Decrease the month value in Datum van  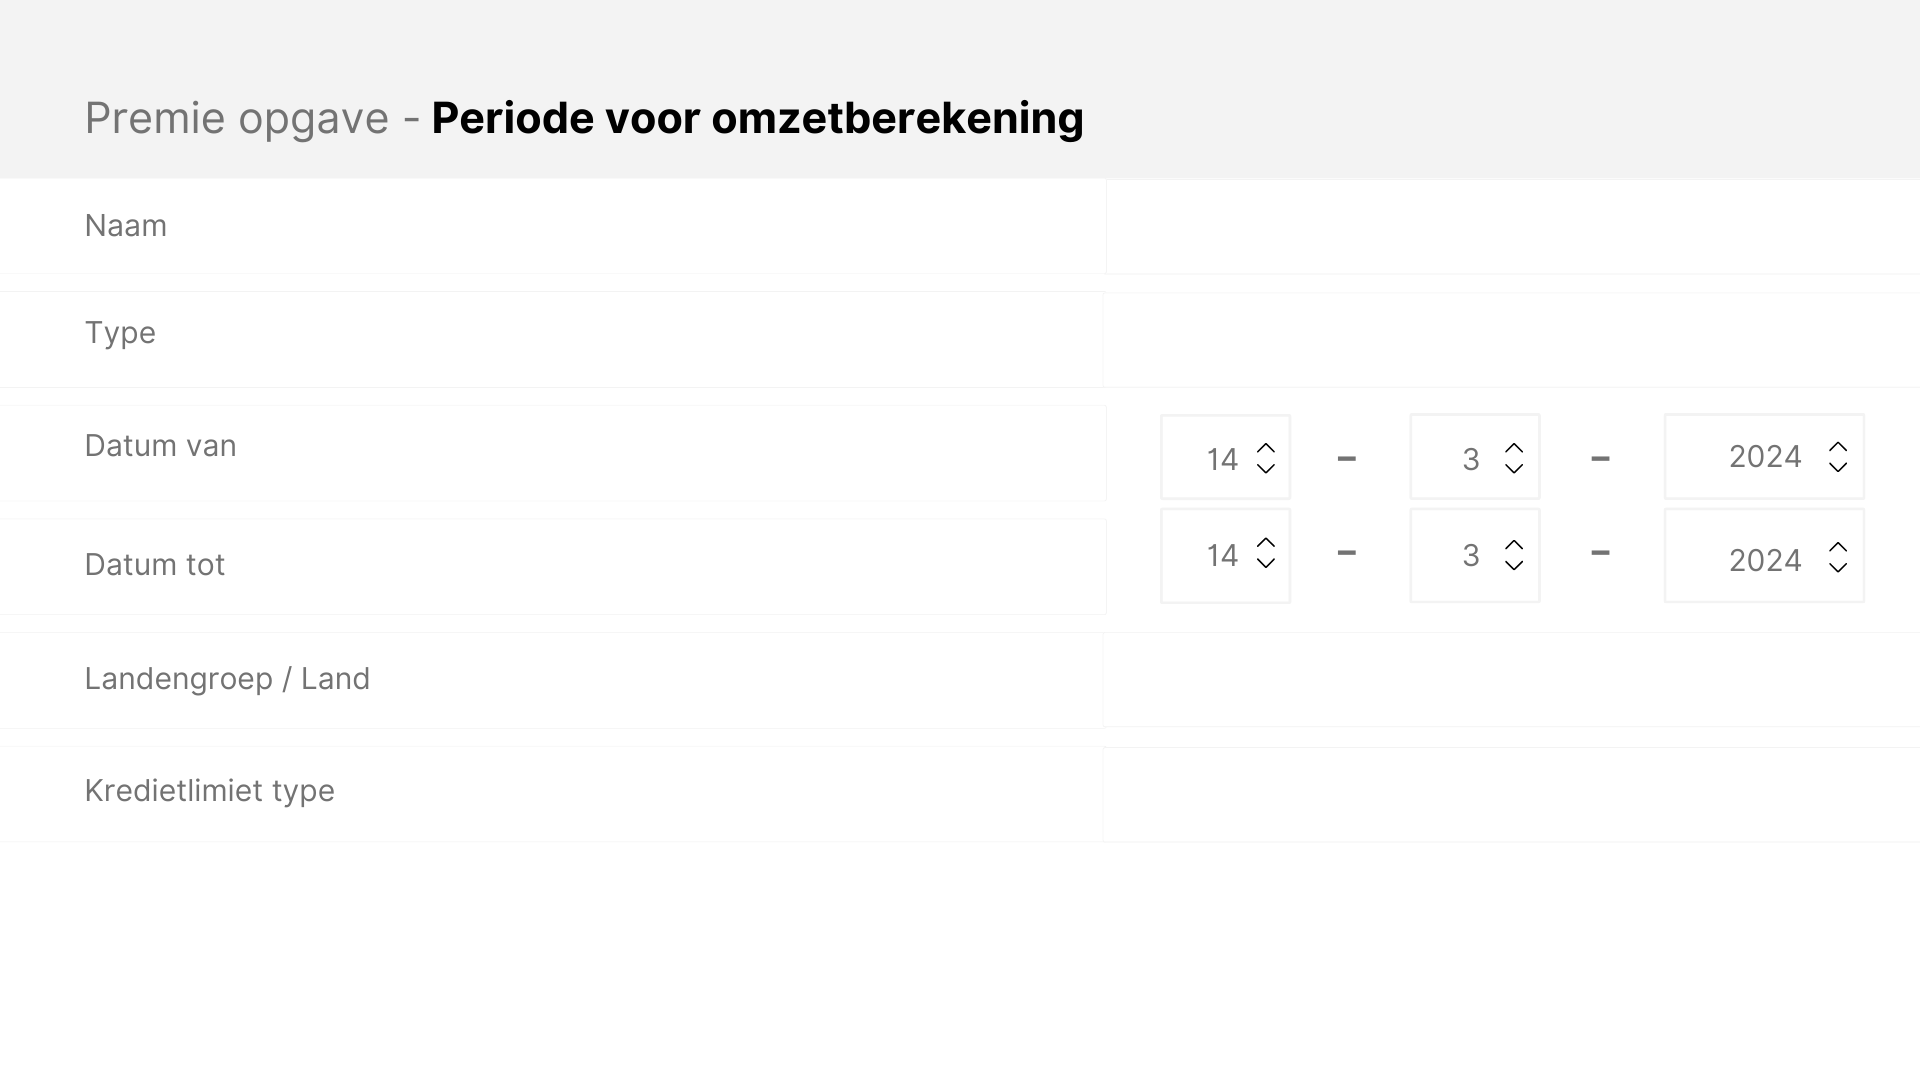(1515, 469)
